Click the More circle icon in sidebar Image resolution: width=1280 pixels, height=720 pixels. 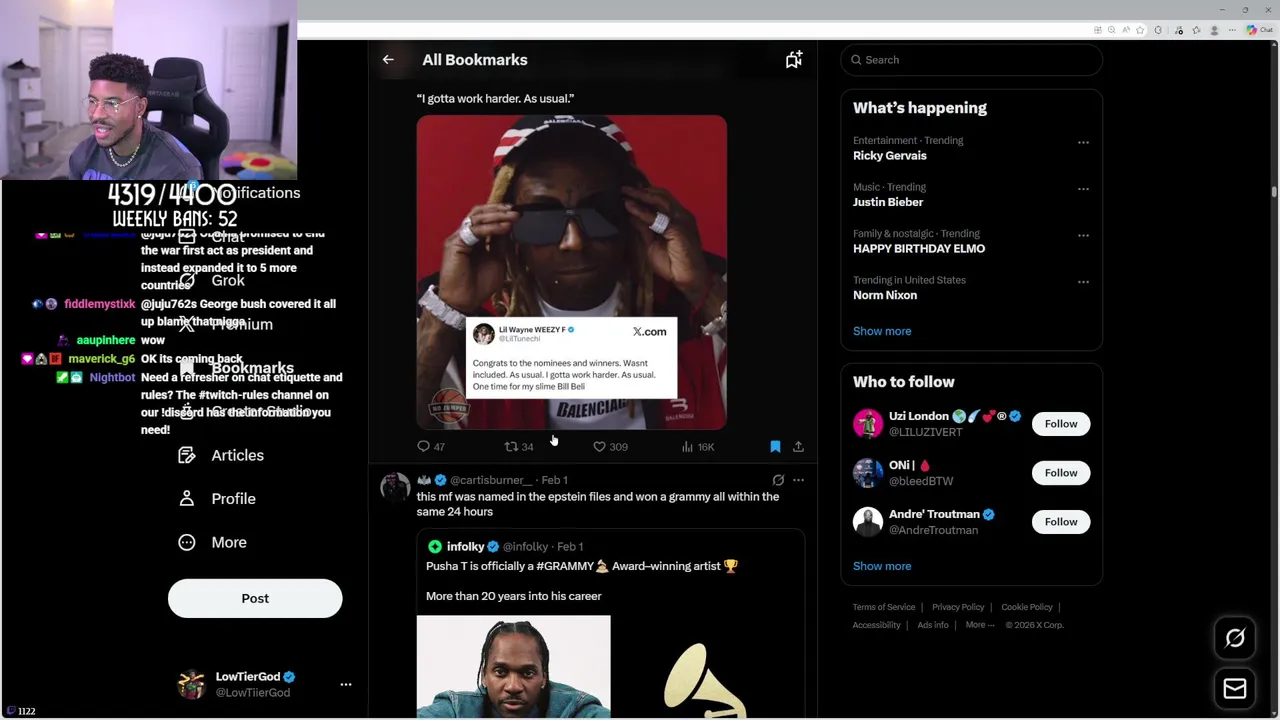coord(187,542)
